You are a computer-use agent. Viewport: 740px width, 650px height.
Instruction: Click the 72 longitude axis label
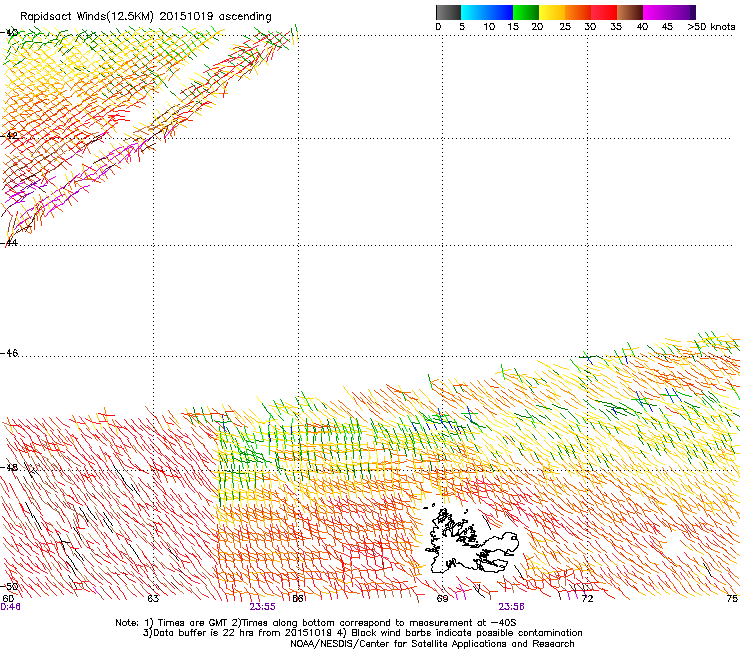[587, 599]
